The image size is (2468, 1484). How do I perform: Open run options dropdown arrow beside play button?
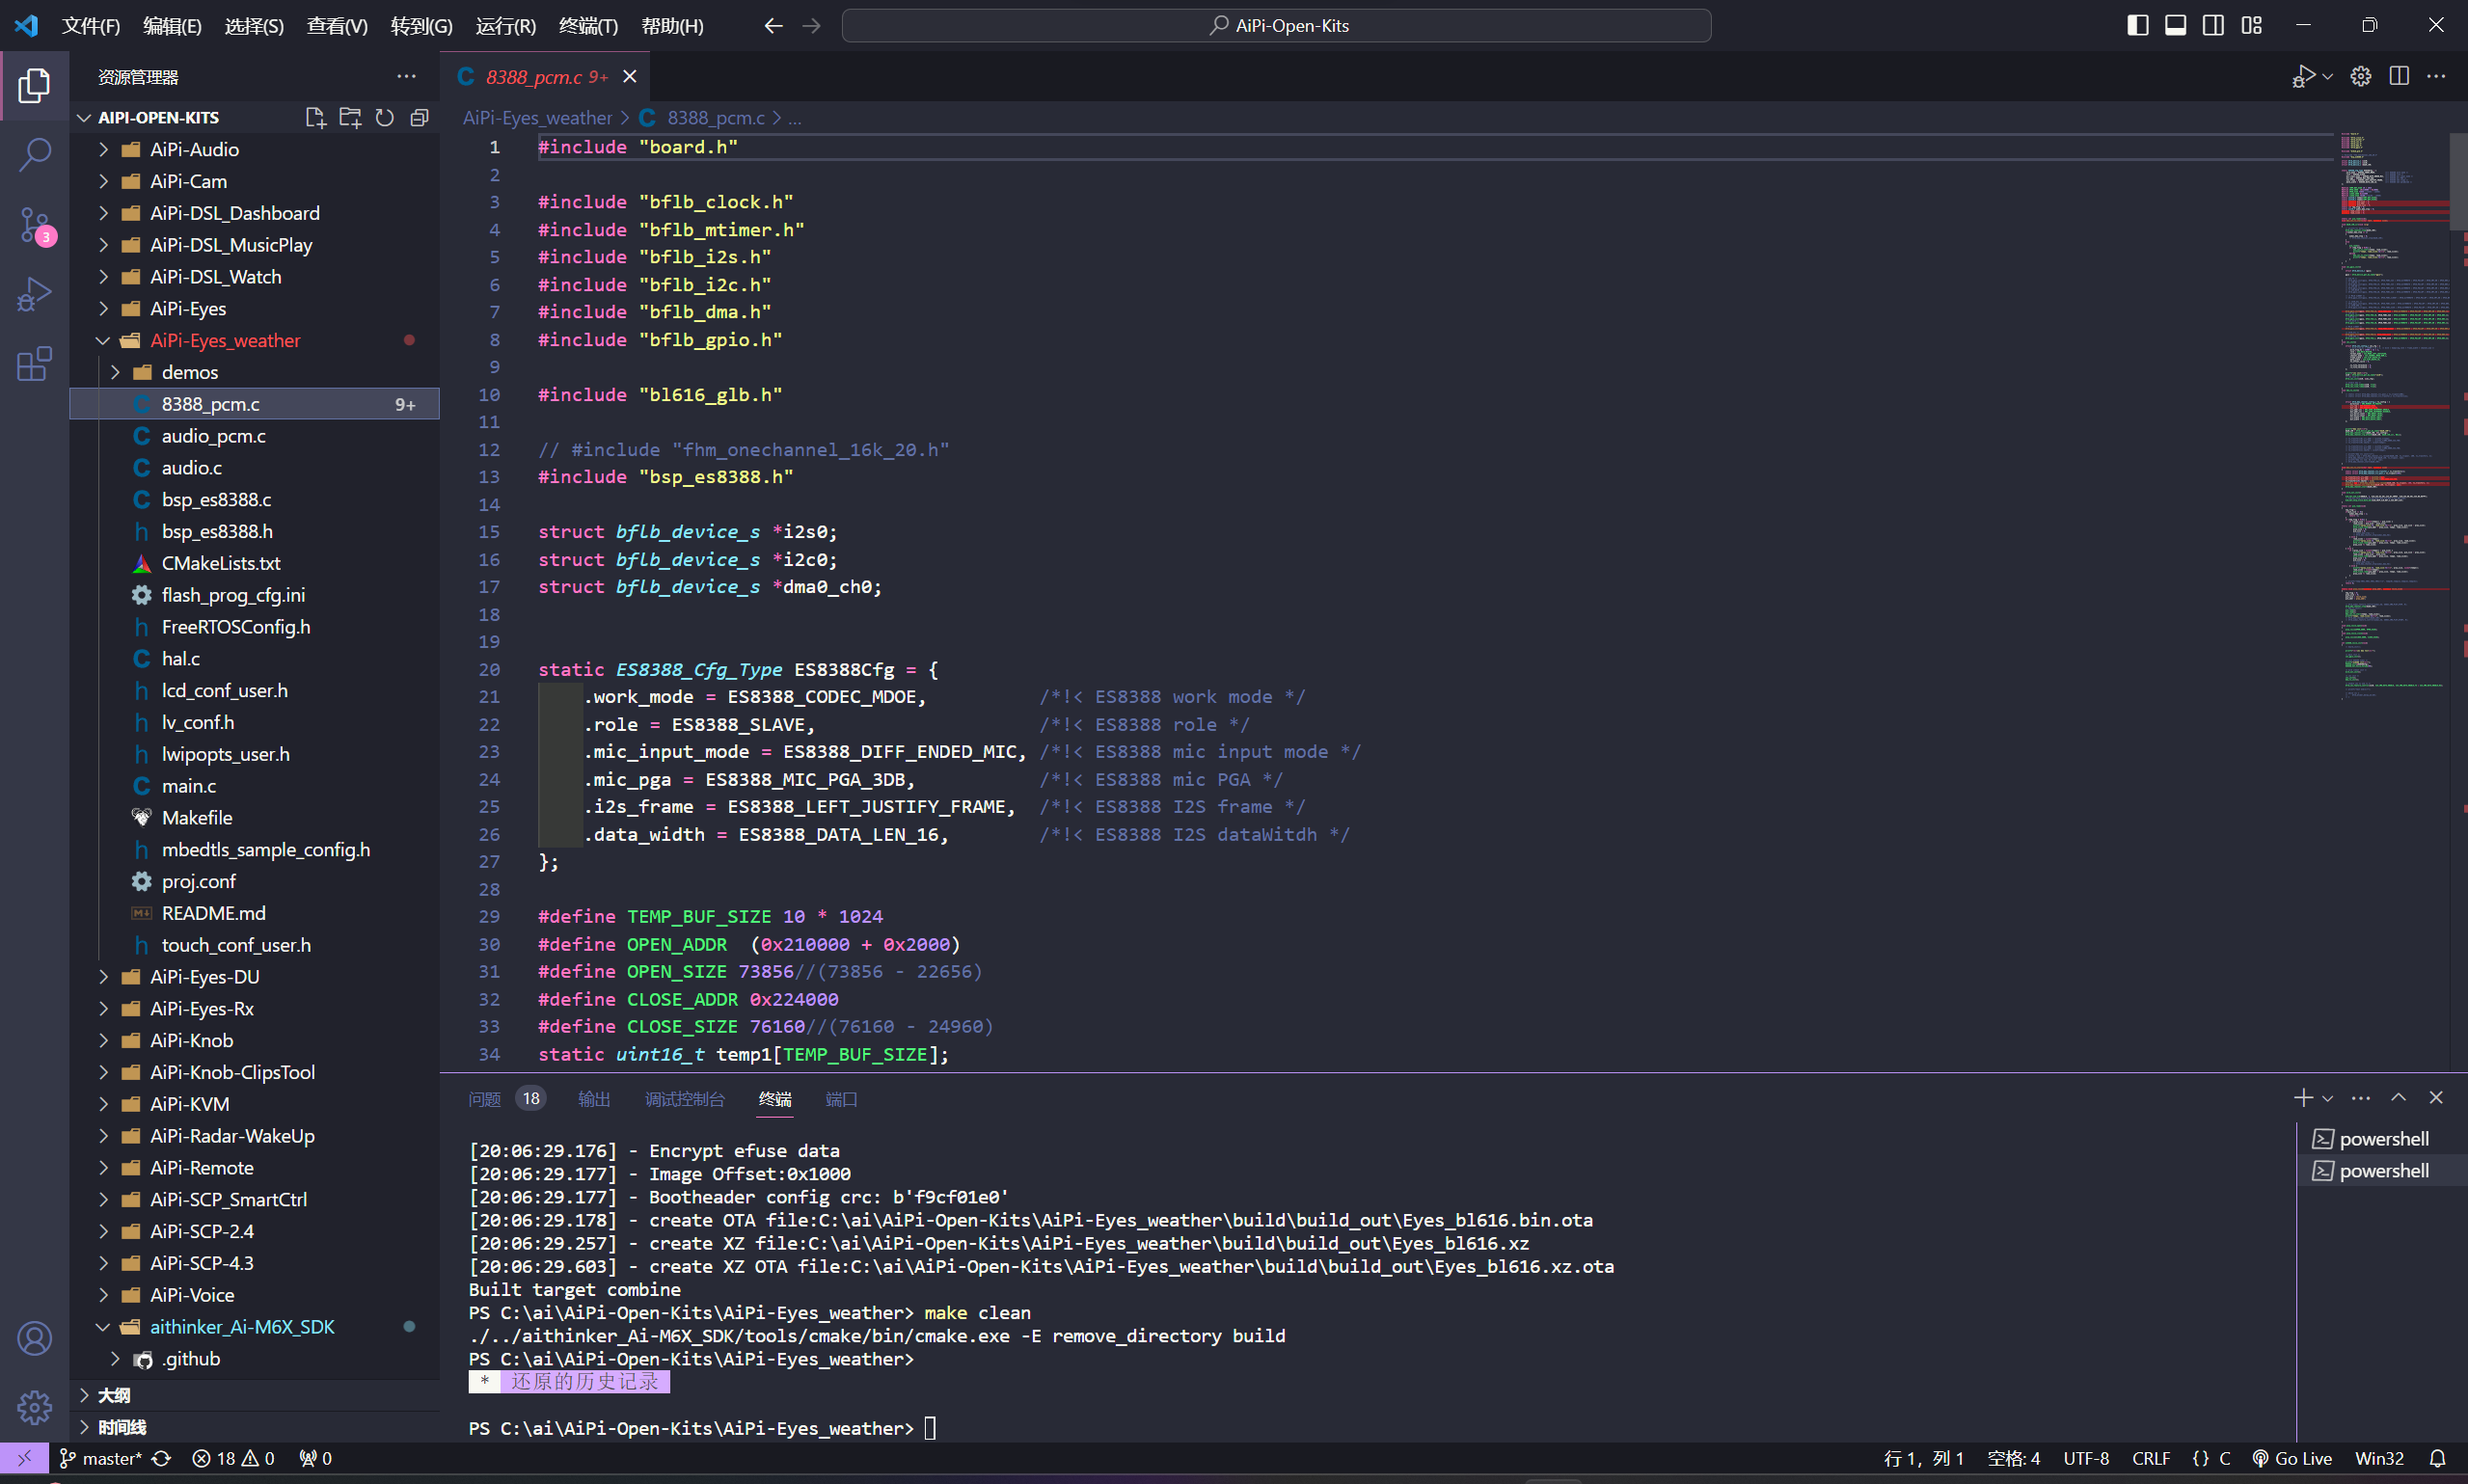pyautogui.click(x=2327, y=77)
